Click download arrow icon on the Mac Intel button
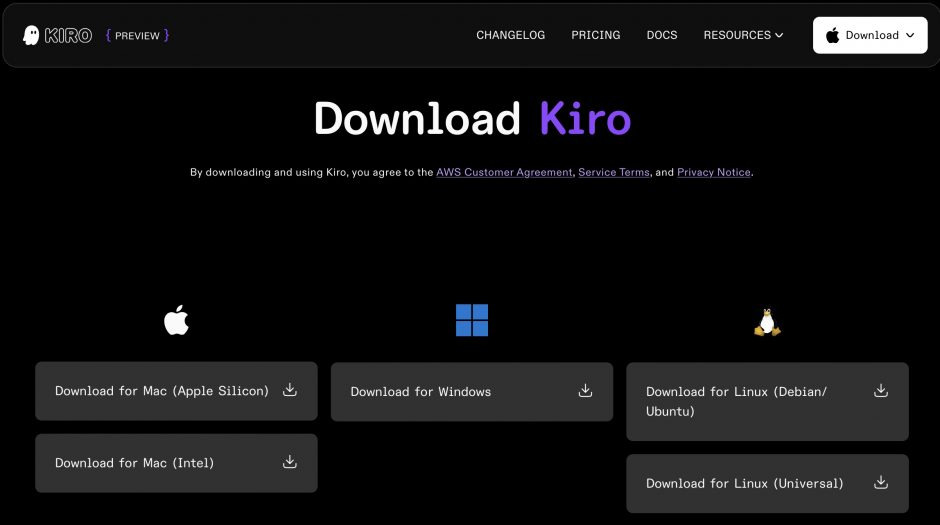The width and height of the screenshot is (940, 525). click(x=290, y=461)
